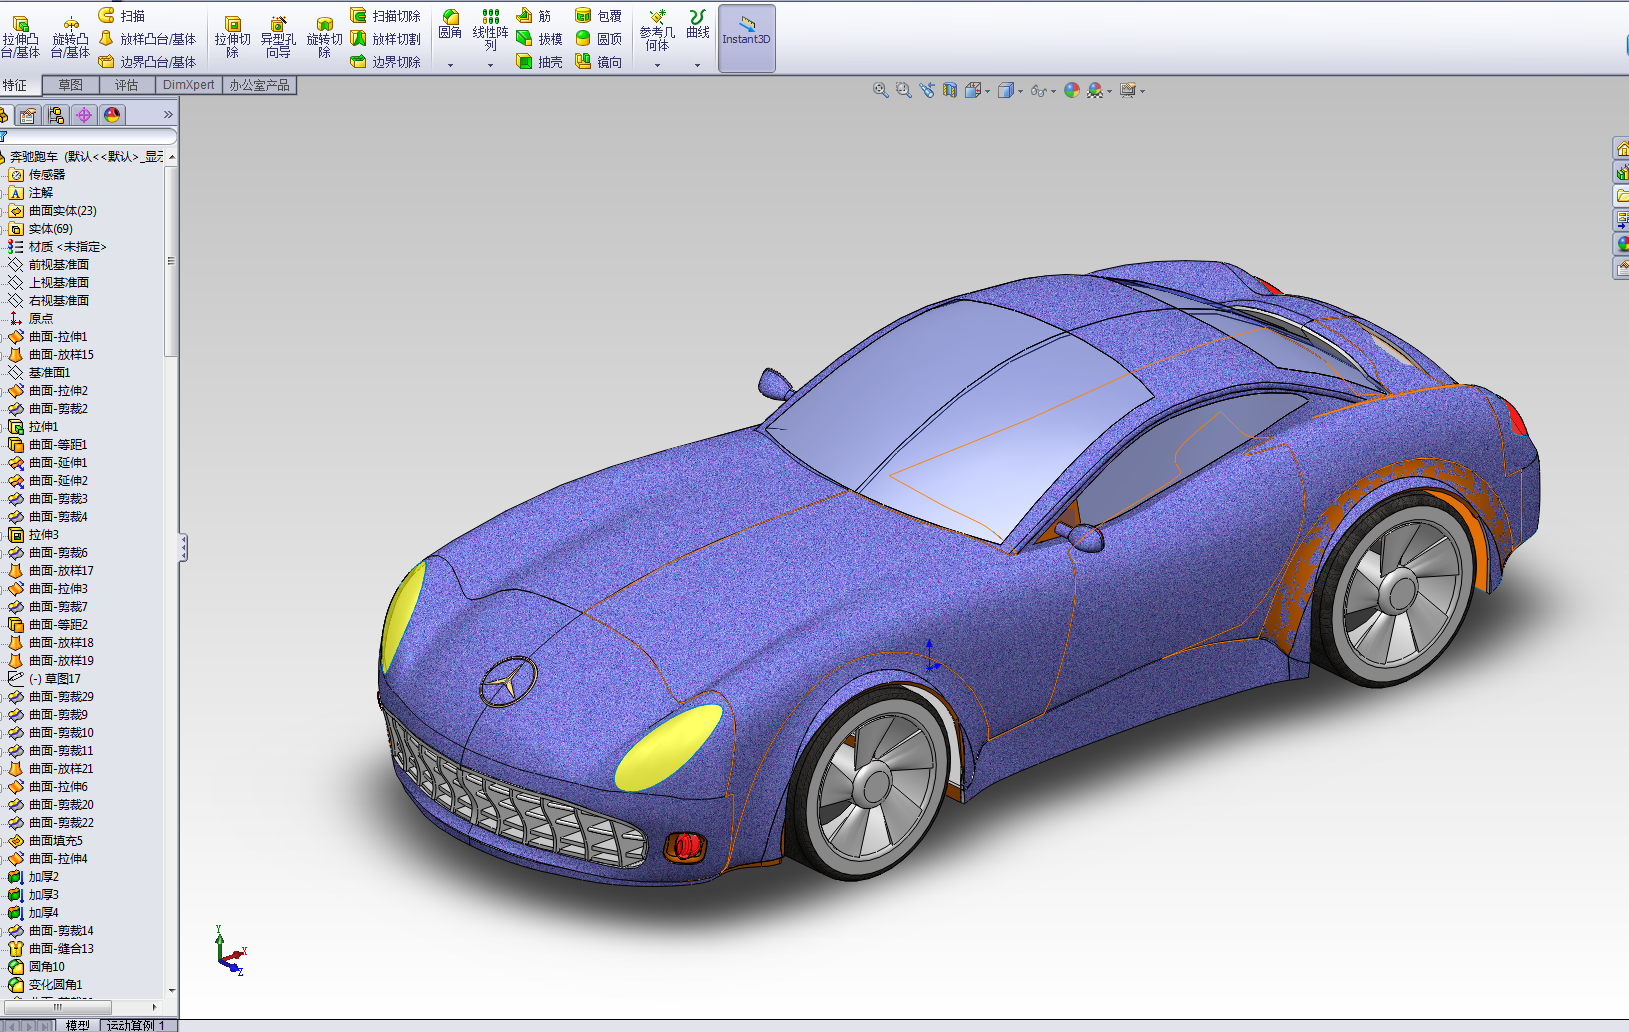Open Apply Scene dropdown arrow
The width and height of the screenshot is (1629, 1032).
pos(1109,91)
